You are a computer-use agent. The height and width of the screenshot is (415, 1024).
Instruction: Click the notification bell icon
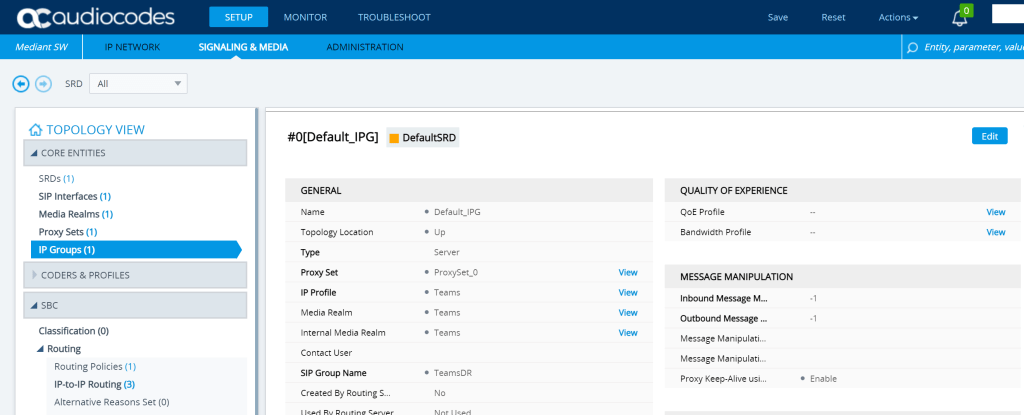[959, 17]
